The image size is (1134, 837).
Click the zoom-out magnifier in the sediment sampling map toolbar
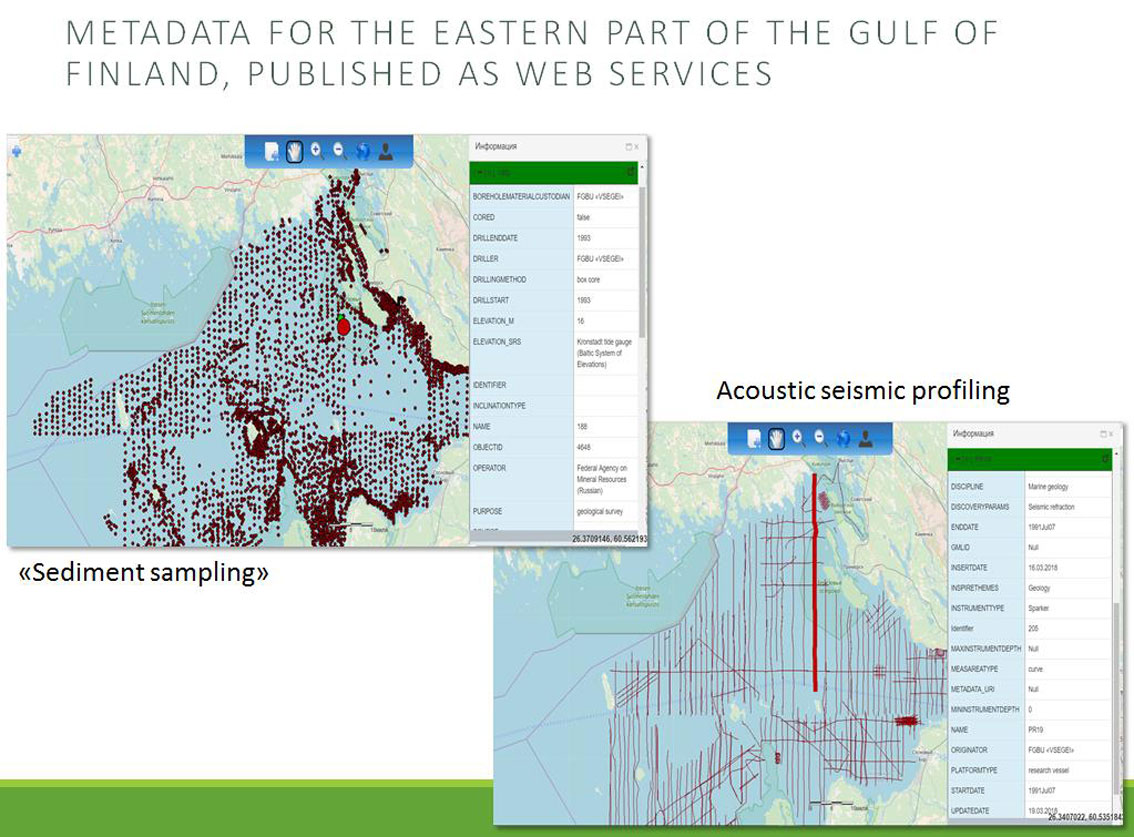[340, 151]
